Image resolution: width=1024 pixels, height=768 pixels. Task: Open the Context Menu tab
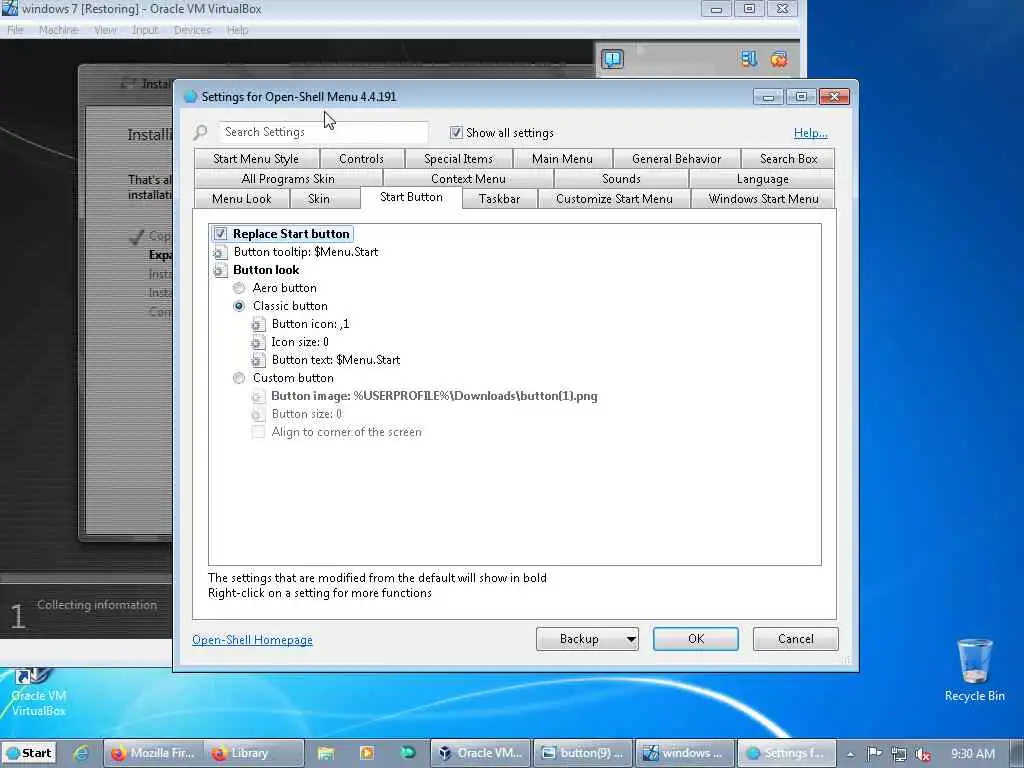(x=468, y=179)
